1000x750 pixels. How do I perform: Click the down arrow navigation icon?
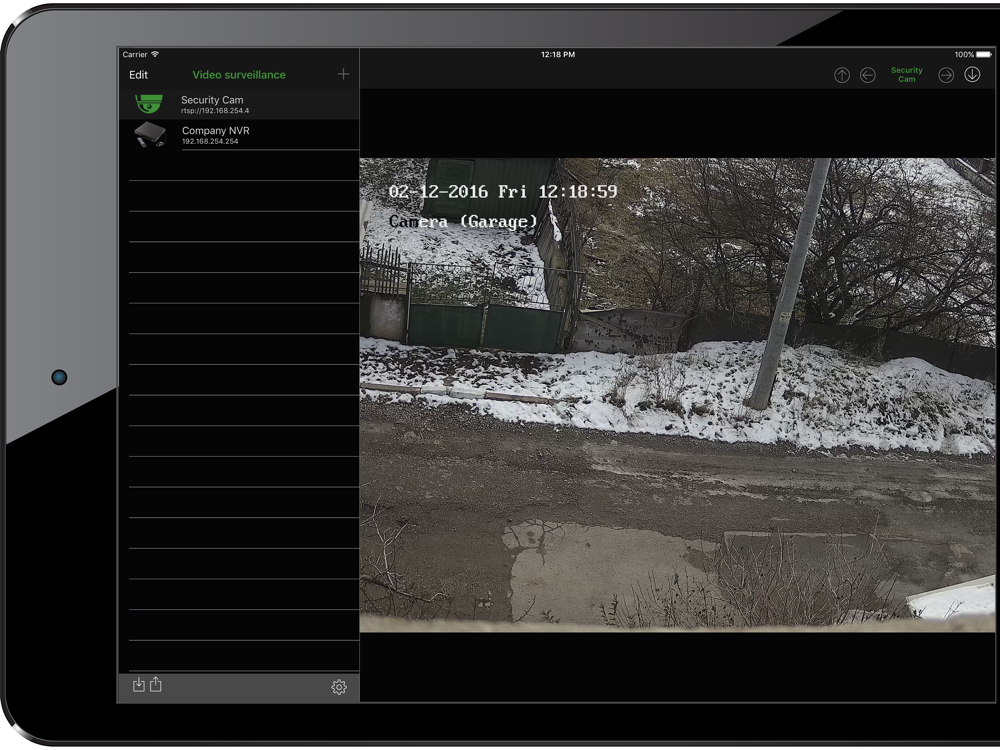coord(972,75)
